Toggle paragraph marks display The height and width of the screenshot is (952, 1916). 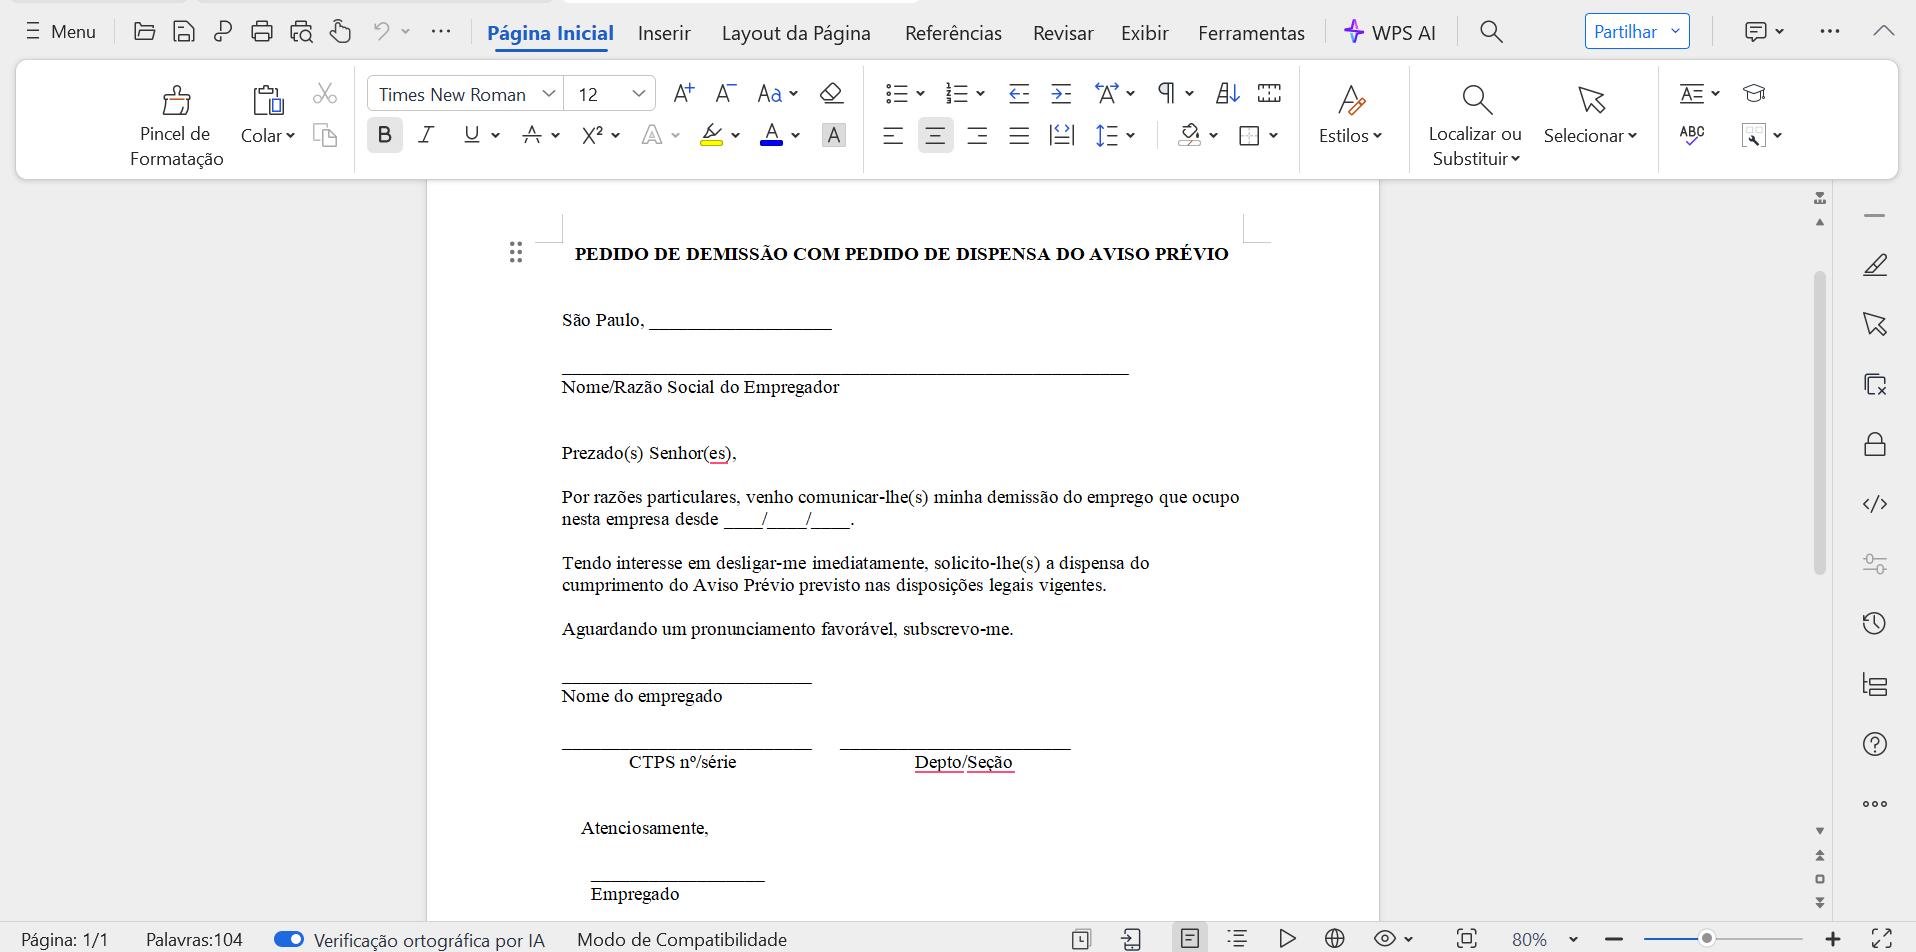click(x=1166, y=92)
